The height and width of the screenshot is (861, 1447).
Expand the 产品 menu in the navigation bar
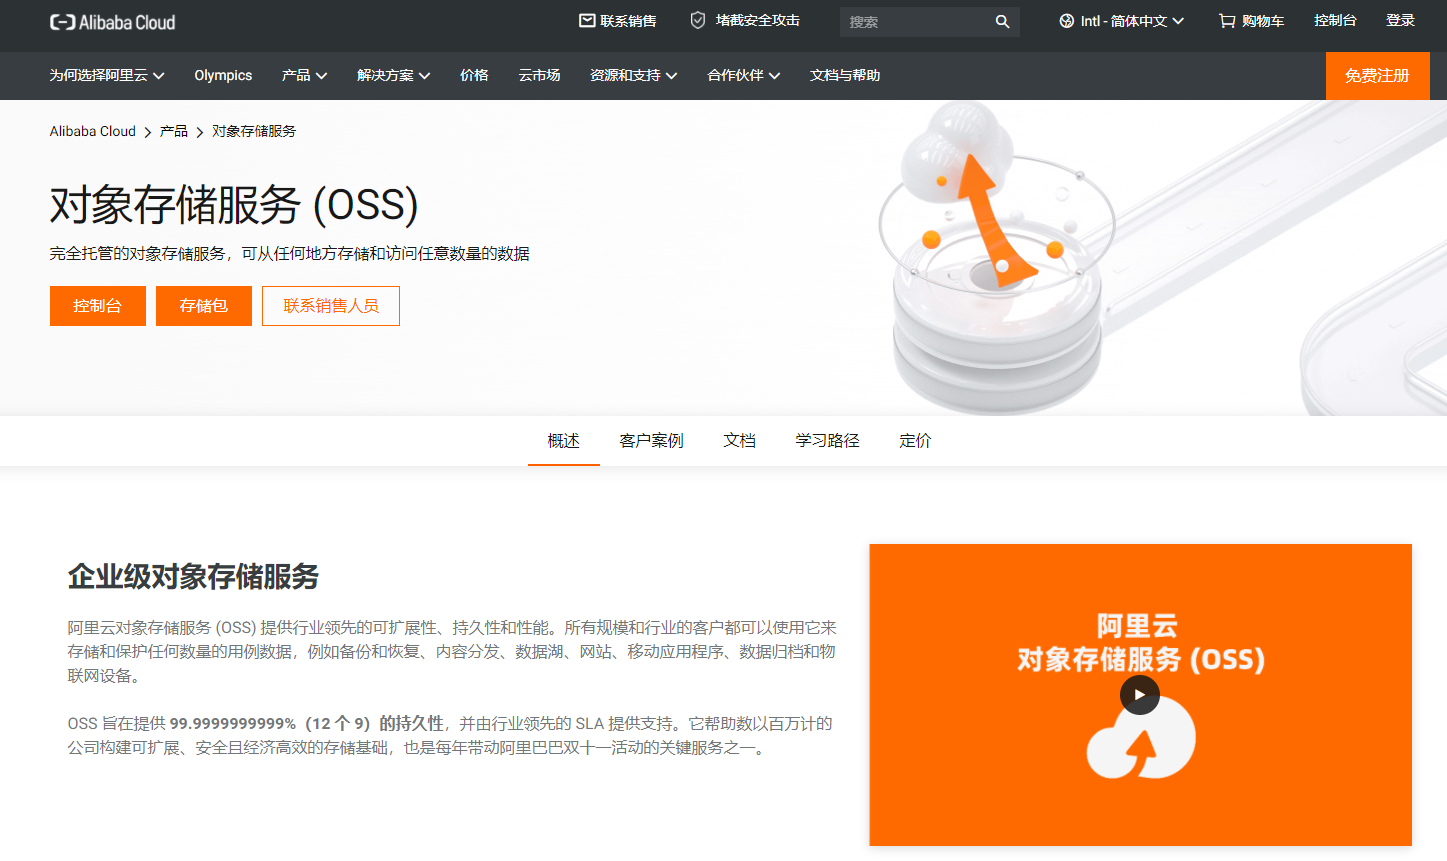[x=304, y=75]
